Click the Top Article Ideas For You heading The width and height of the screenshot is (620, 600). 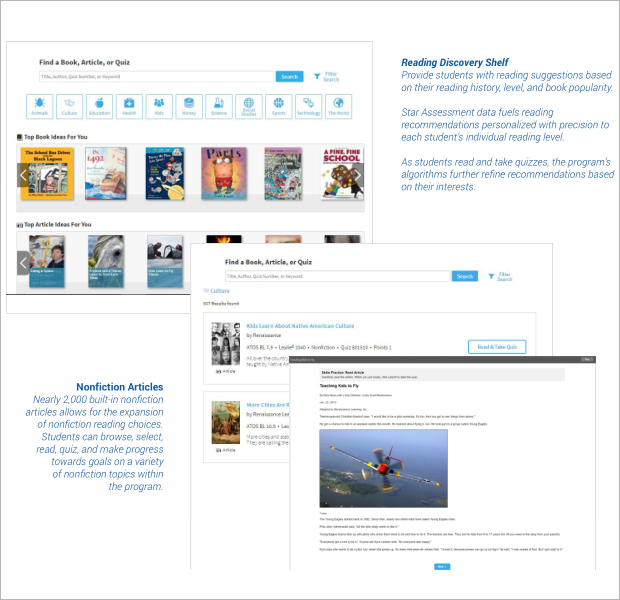pyautogui.click(x=58, y=224)
